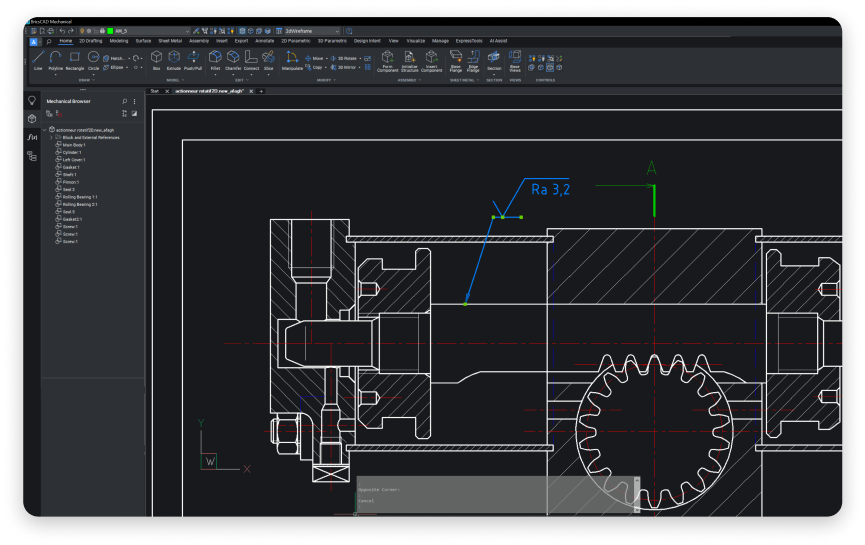
Task: Expand Block and External References node
Action: (x=51, y=137)
